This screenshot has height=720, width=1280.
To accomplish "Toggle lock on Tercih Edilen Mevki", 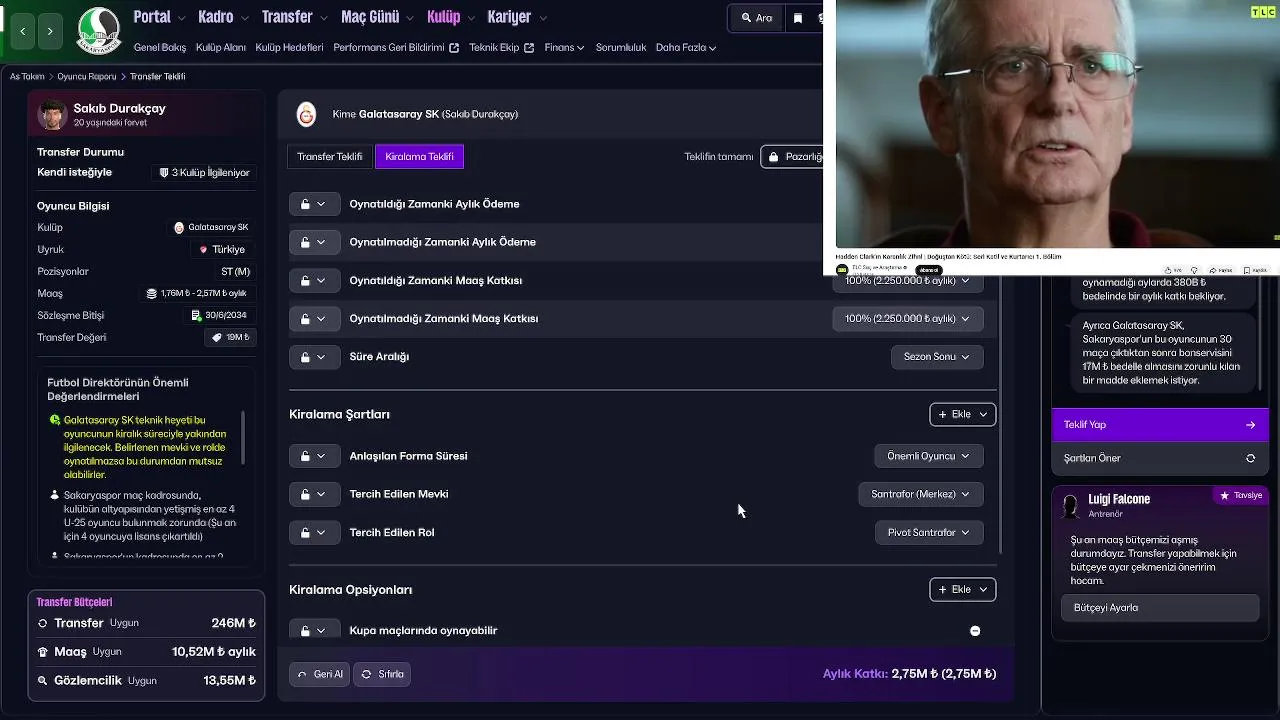I will (x=314, y=494).
